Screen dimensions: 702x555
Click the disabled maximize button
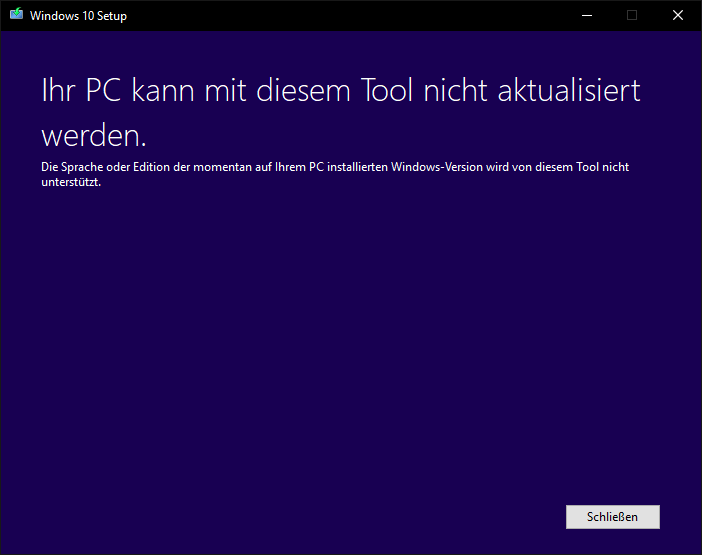point(632,16)
